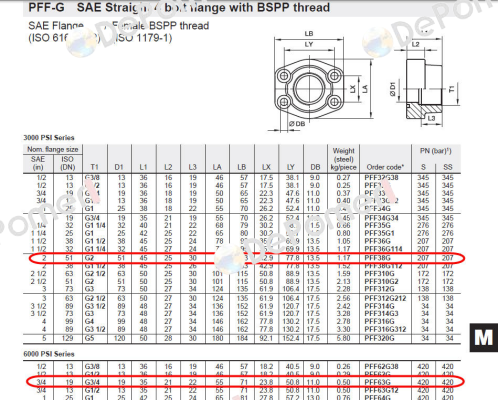This screenshot has width=498, height=400.
Task: Click the Weight (steel) kg/piece header
Action: (x=344, y=159)
